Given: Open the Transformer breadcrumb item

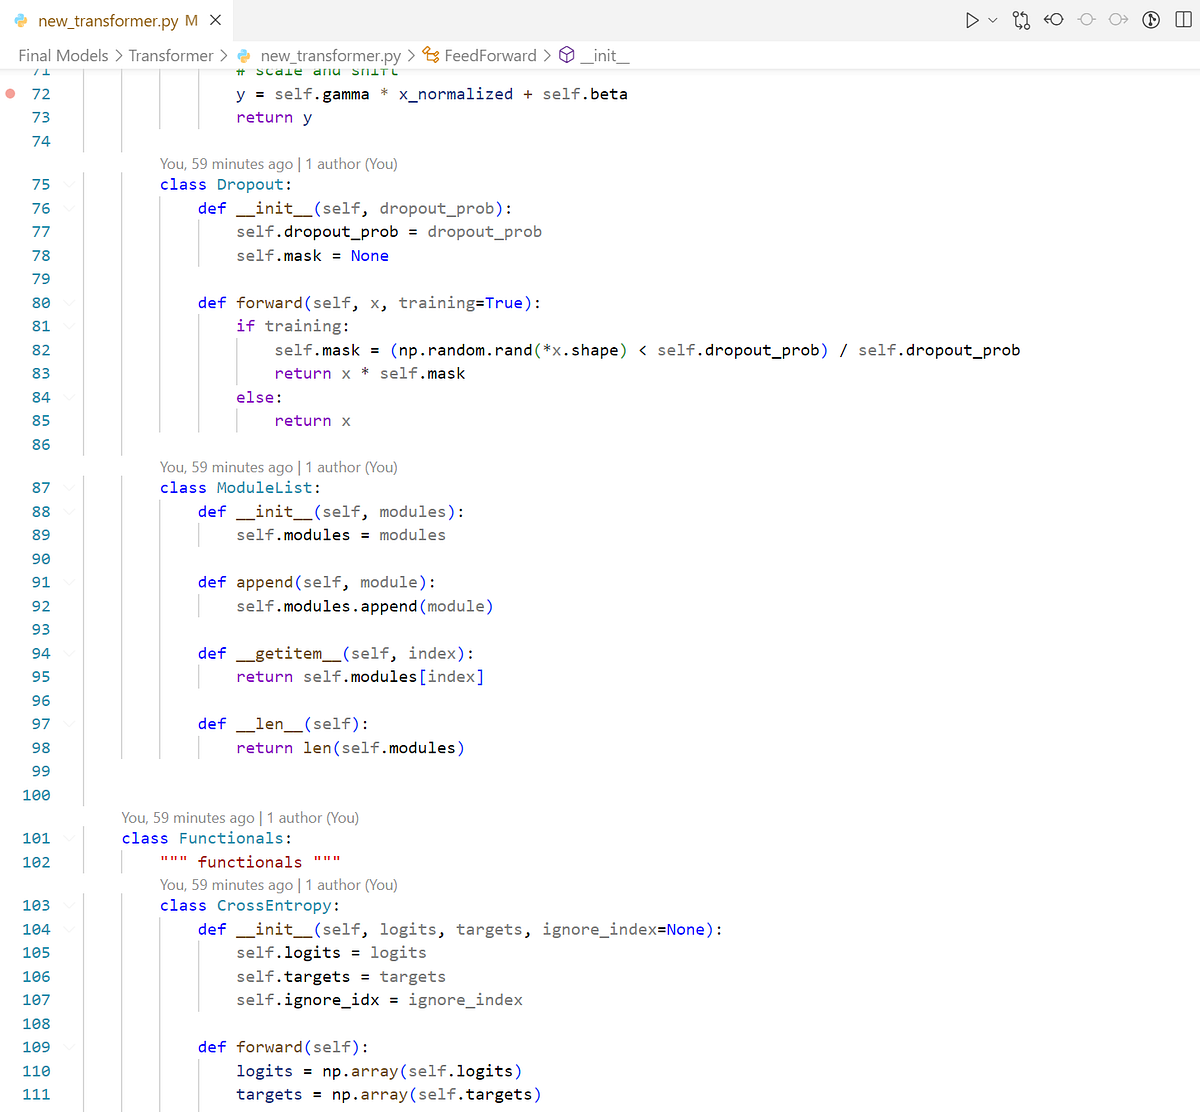Looking at the screenshot, I should click(171, 56).
